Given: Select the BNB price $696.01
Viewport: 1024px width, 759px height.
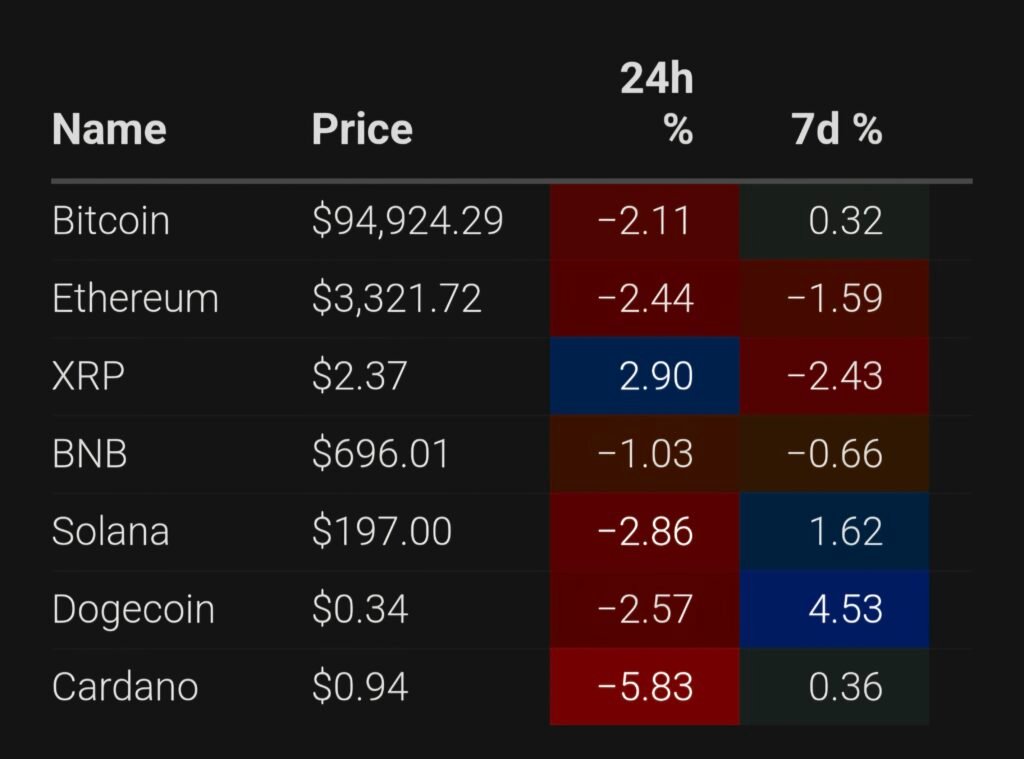Looking at the screenshot, I should (x=380, y=455).
